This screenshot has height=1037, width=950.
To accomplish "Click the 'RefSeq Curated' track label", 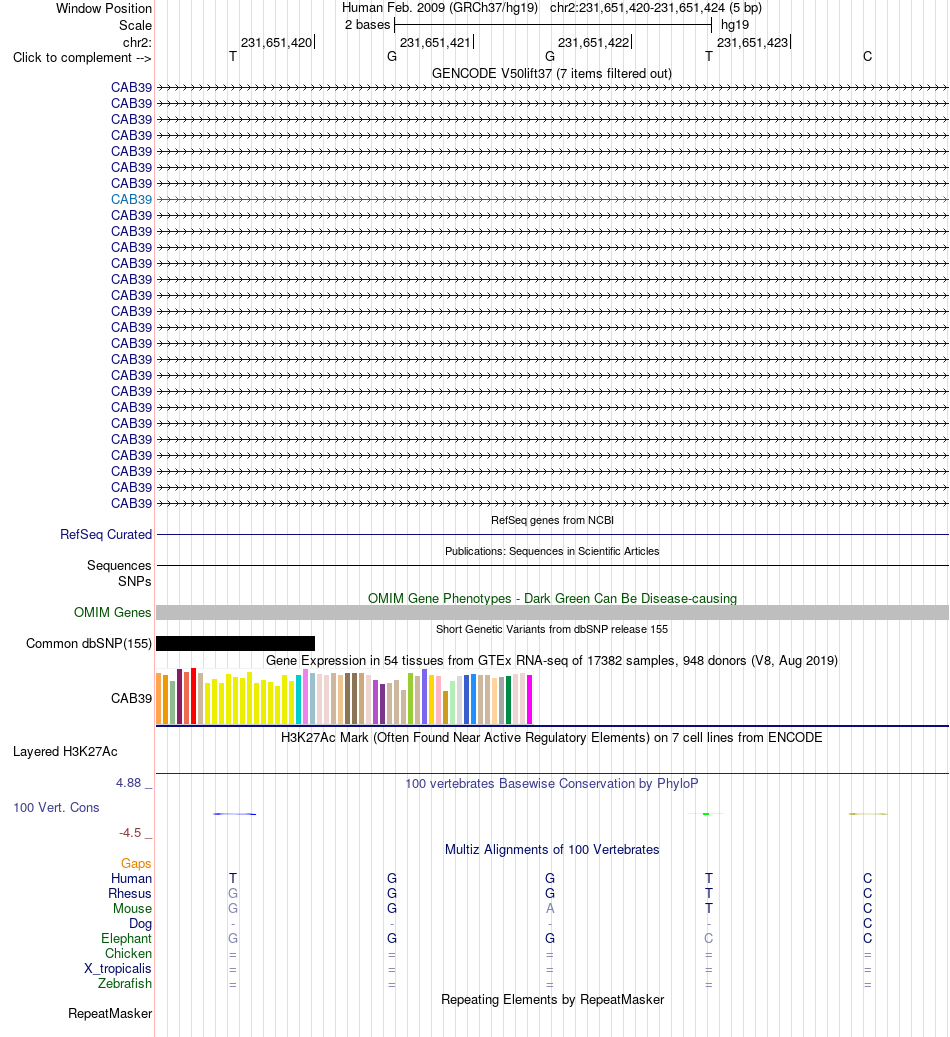I will 106,534.
